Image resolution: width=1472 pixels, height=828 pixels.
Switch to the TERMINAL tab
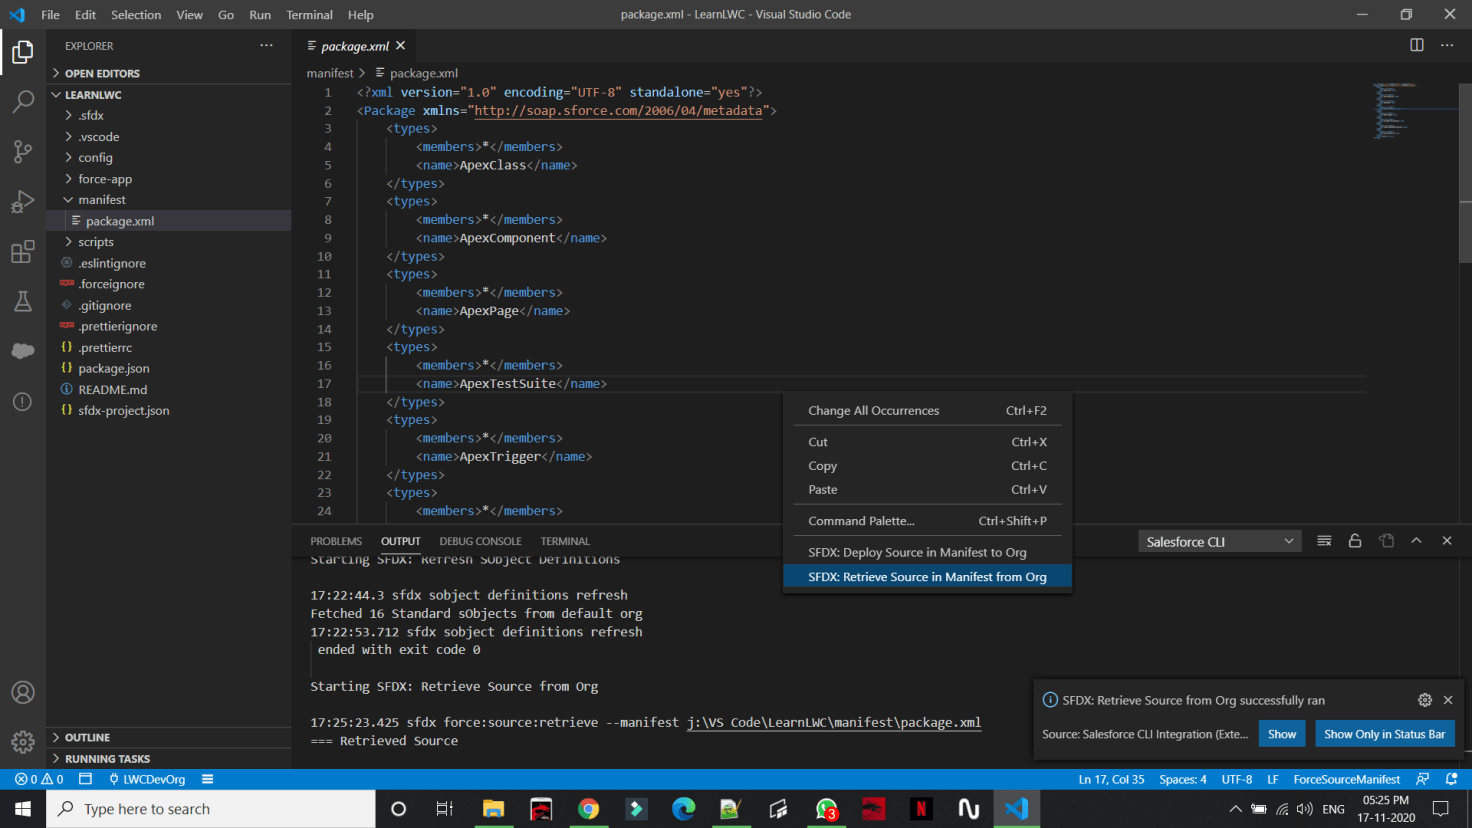point(564,541)
